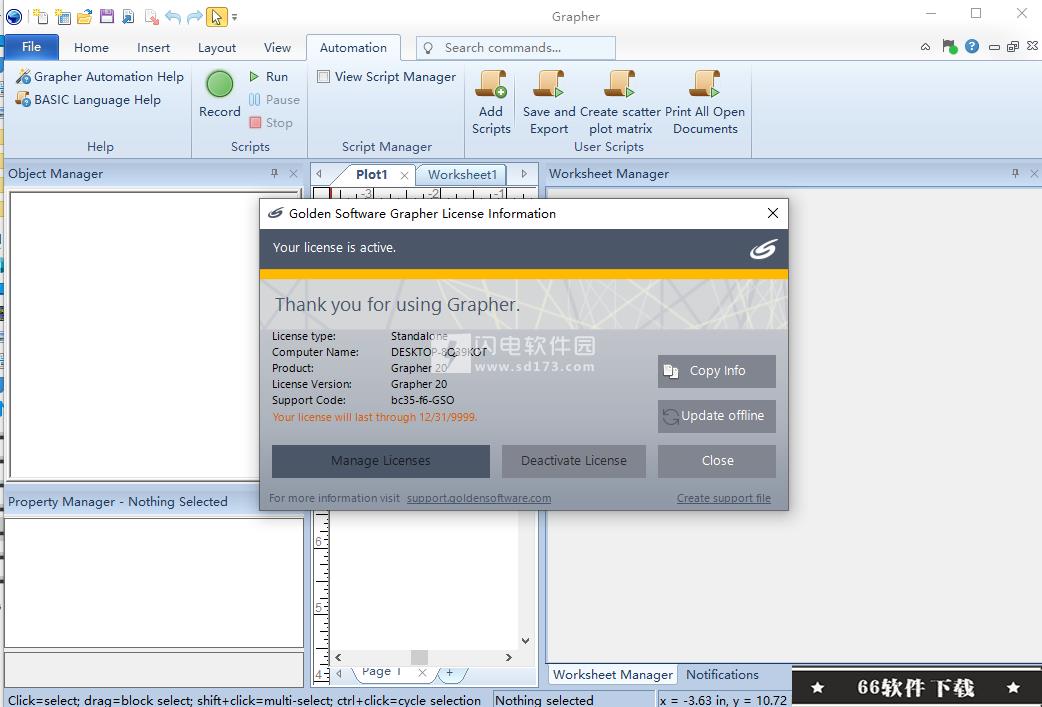Screen dimensions: 1042x707
Task: Select the Automation ribbon tab
Action: coord(353,47)
